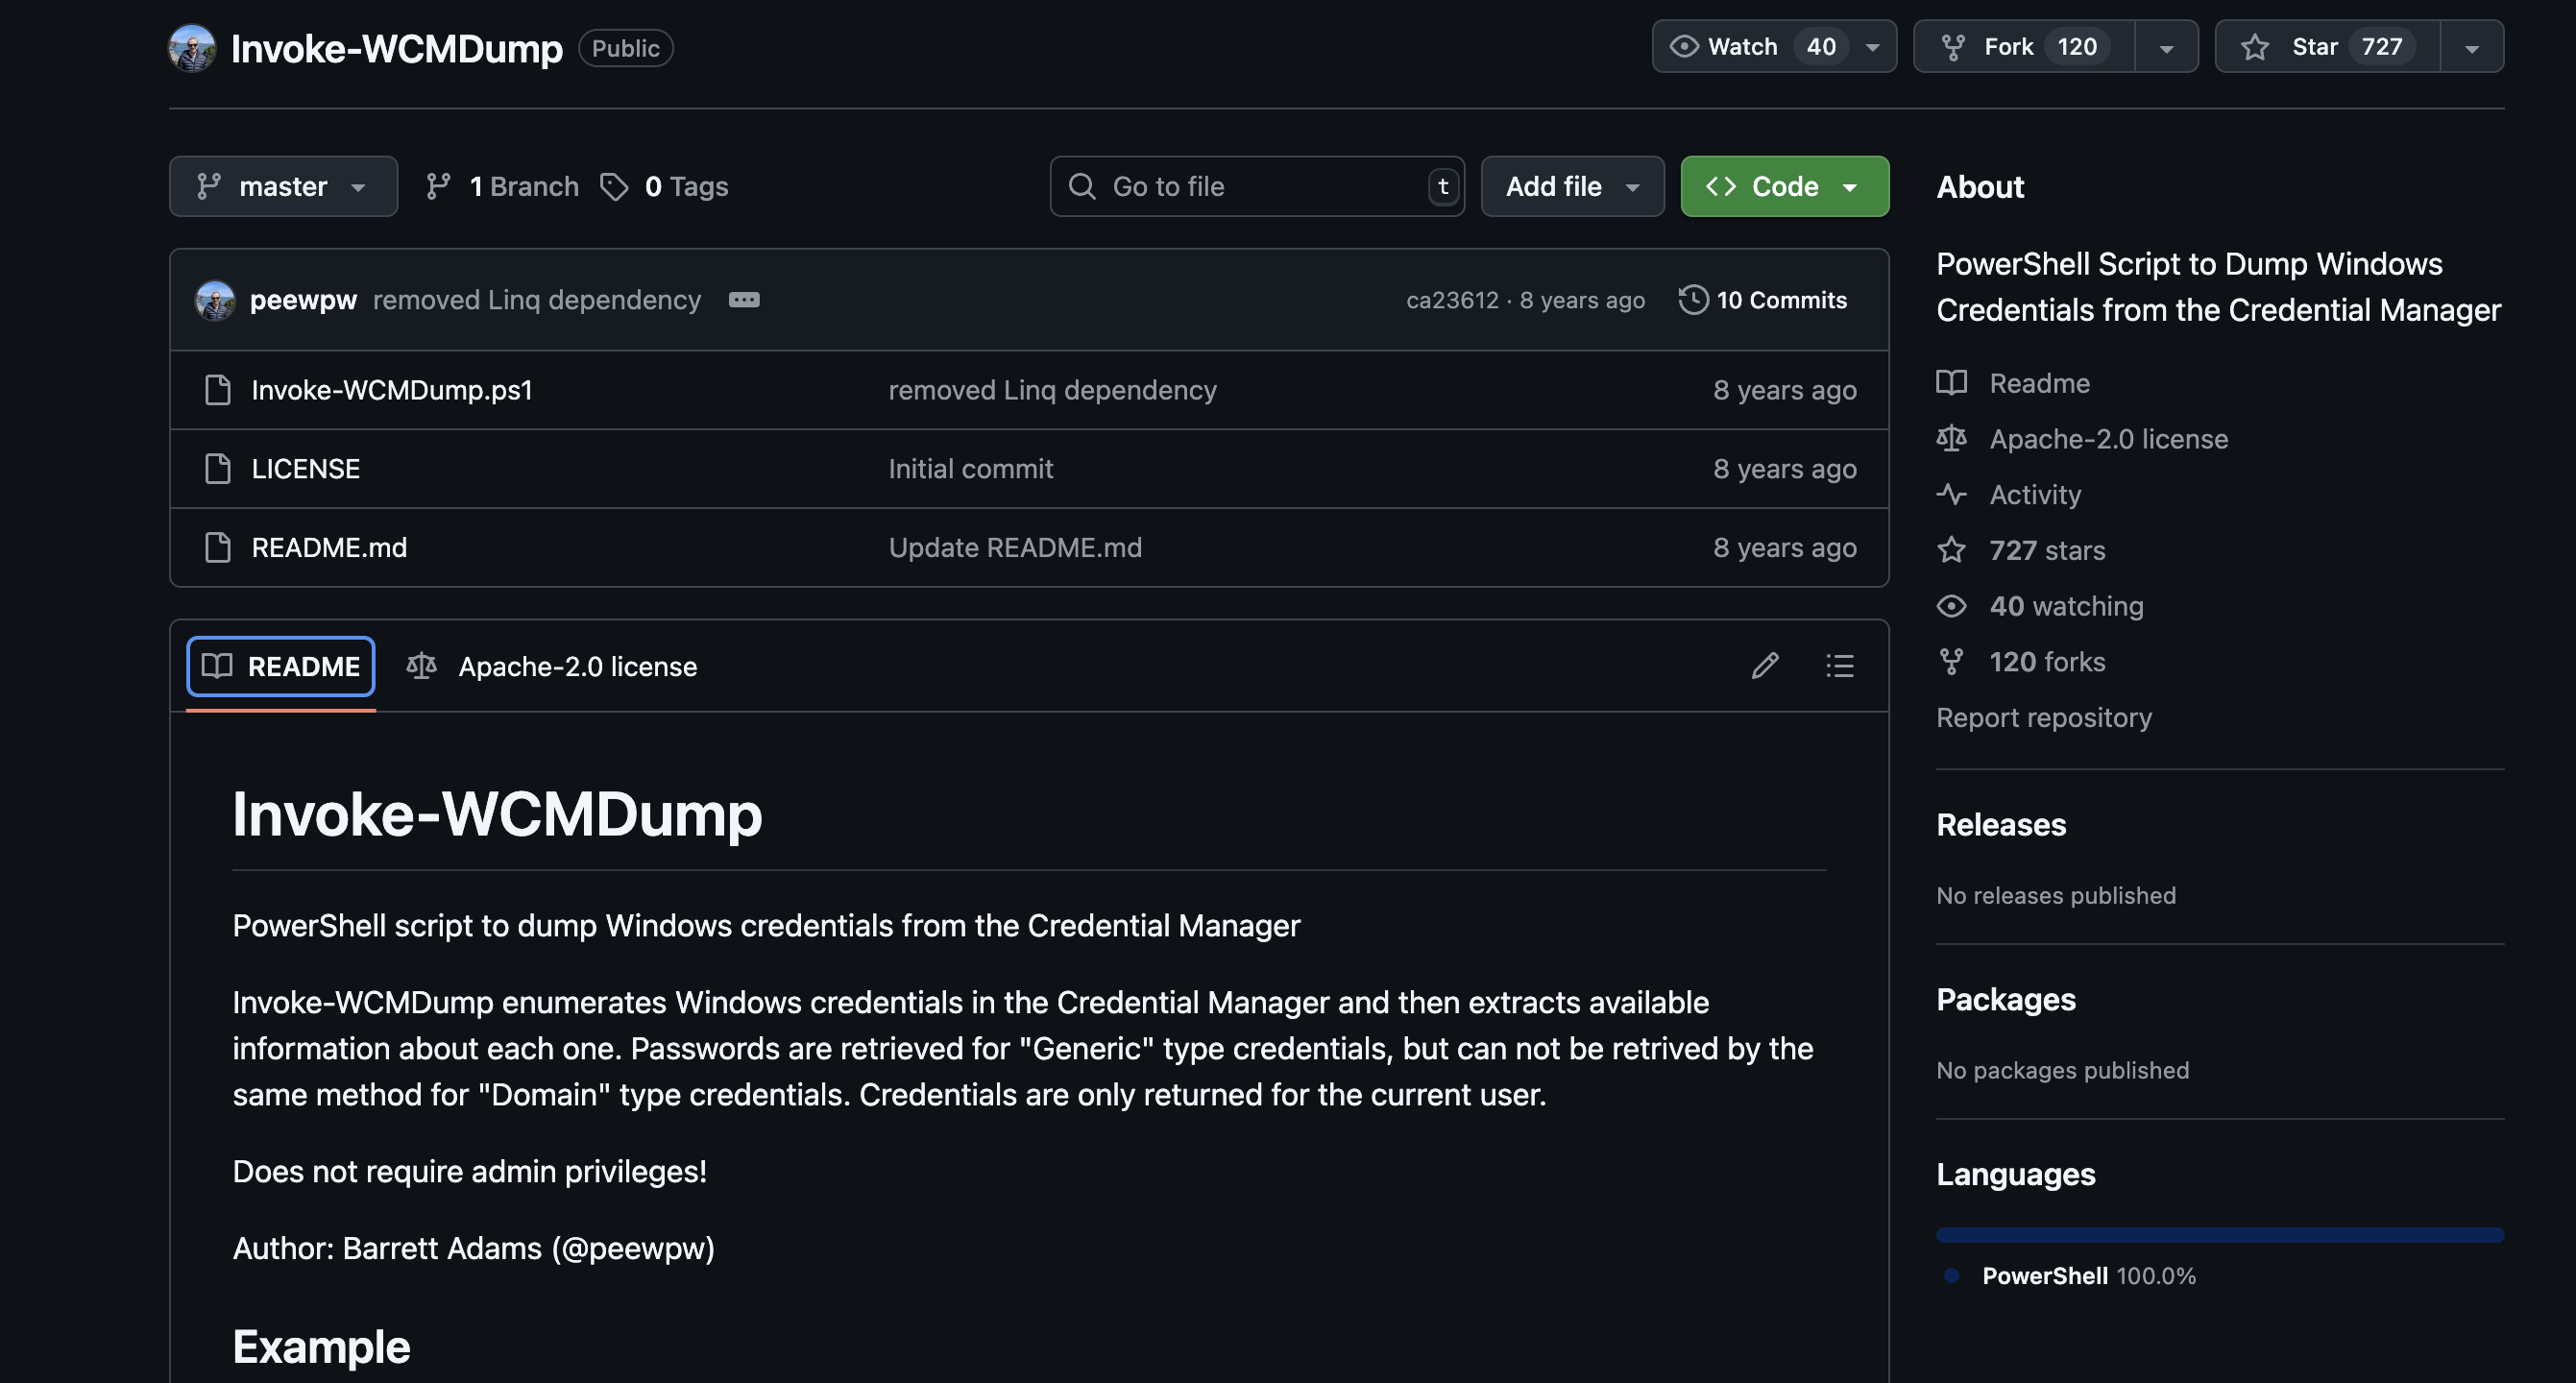Open the 'Update README.md' commit link
The height and width of the screenshot is (1383, 2576).
click(1015, 548)
